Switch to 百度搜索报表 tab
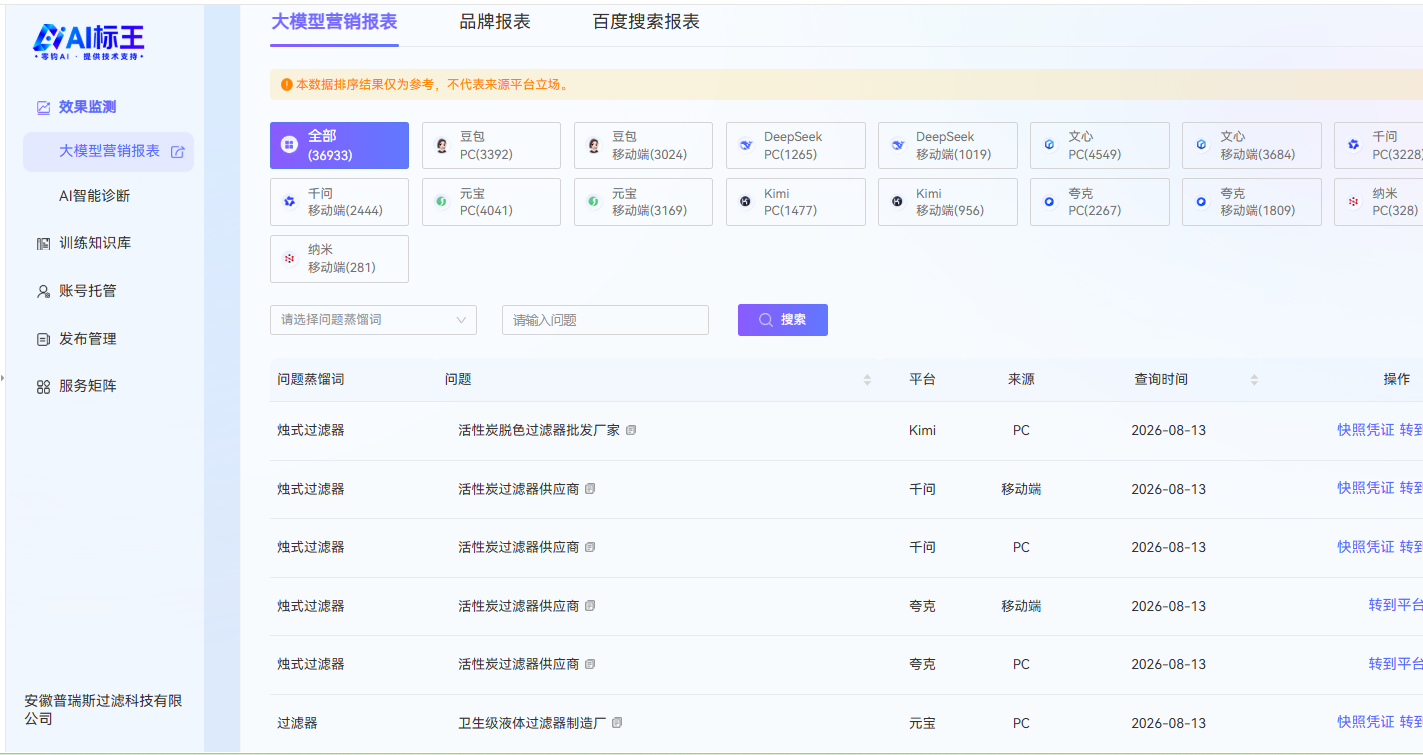 [x=646, y=22]
